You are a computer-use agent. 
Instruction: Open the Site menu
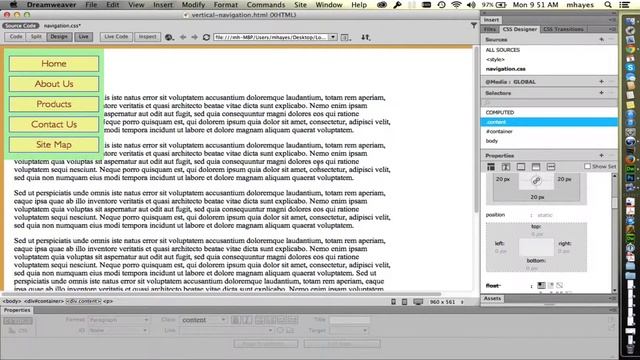(x=300, y=5)
